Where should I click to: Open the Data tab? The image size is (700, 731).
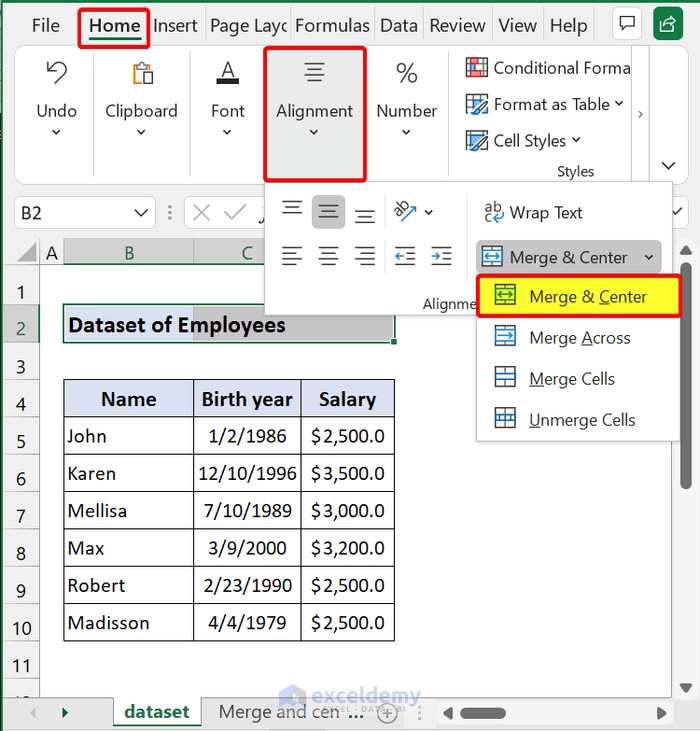click(x=398, y=25)
